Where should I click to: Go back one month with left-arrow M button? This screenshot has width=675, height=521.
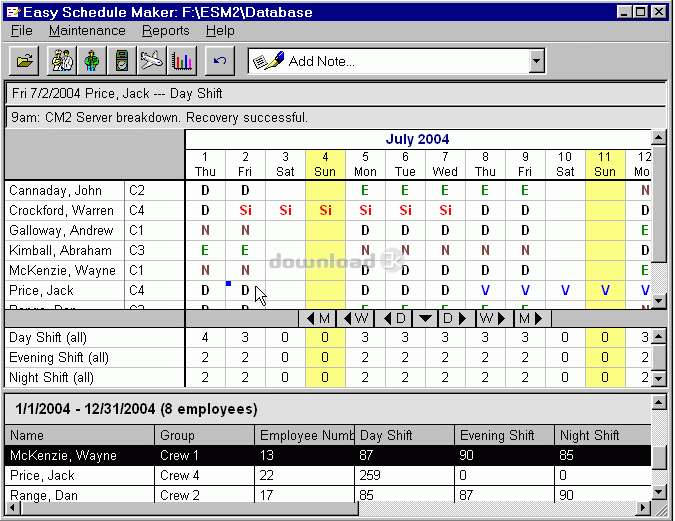pos(318,319)
